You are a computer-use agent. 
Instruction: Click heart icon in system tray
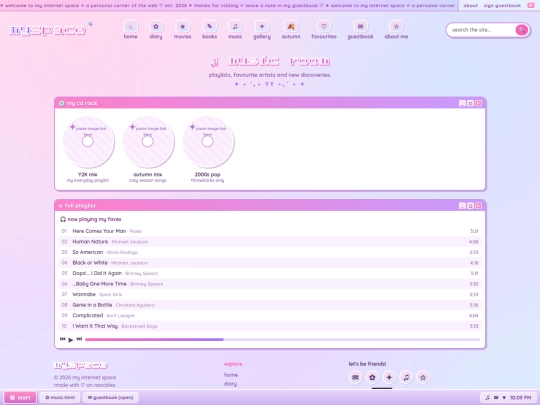click(x=504, y=398)
